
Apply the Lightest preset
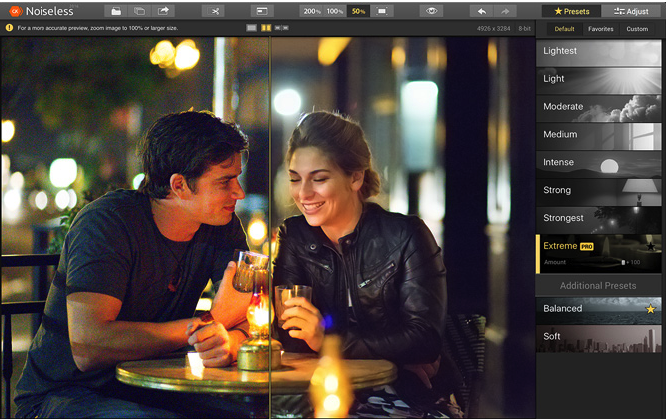coord(598,52)
